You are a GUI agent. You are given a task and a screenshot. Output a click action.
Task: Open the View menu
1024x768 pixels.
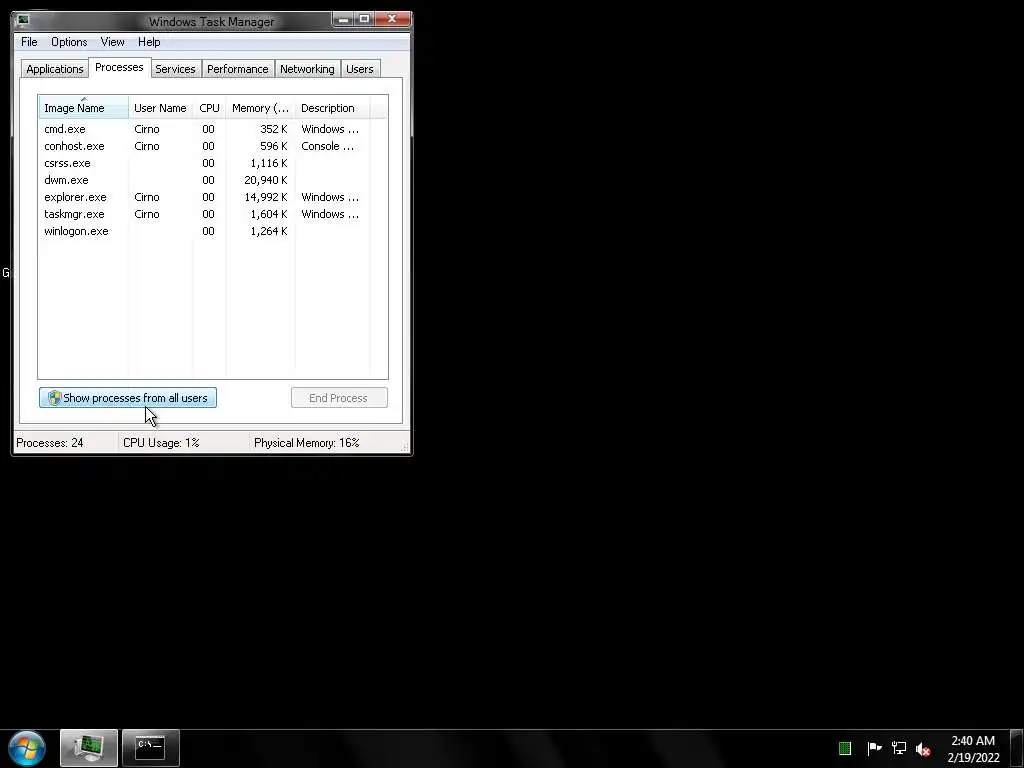pos(112,42)
